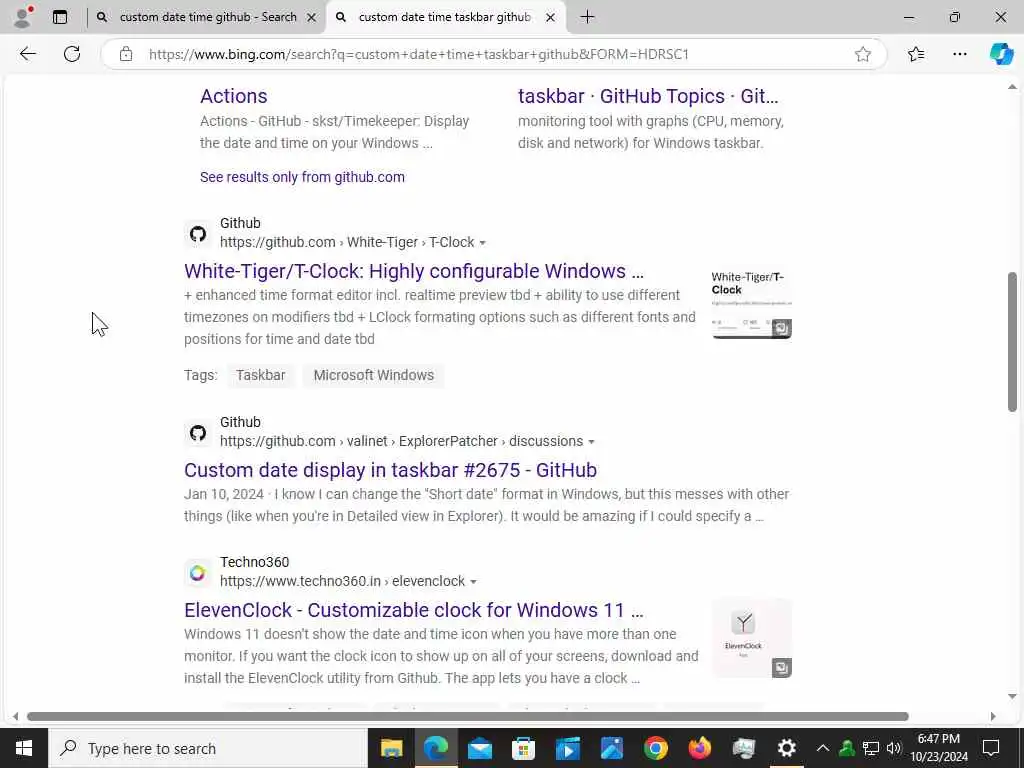Click the Techno360 site favicon
Screen dimensions: 1024x768
pyautogui.click(x=198, y=573)
